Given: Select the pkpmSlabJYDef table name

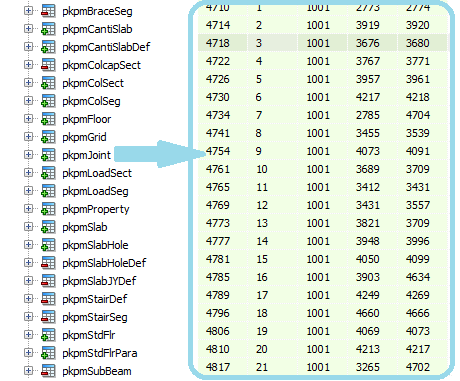Looking at the screenshot, I should point(99,281).
